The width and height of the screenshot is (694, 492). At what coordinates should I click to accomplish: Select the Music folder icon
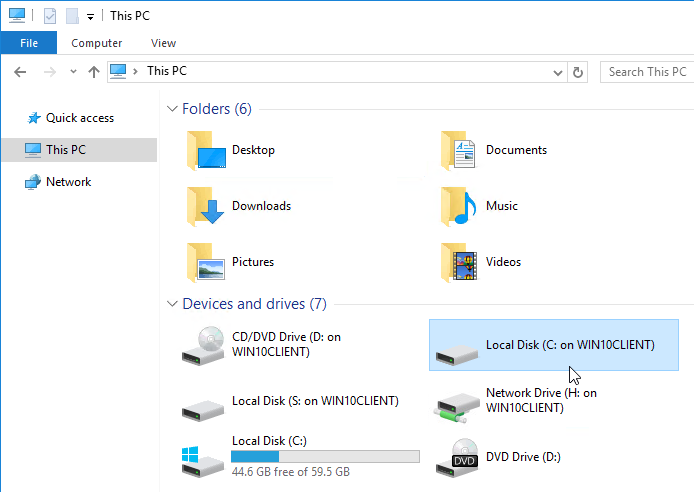[x=459, y=206]
